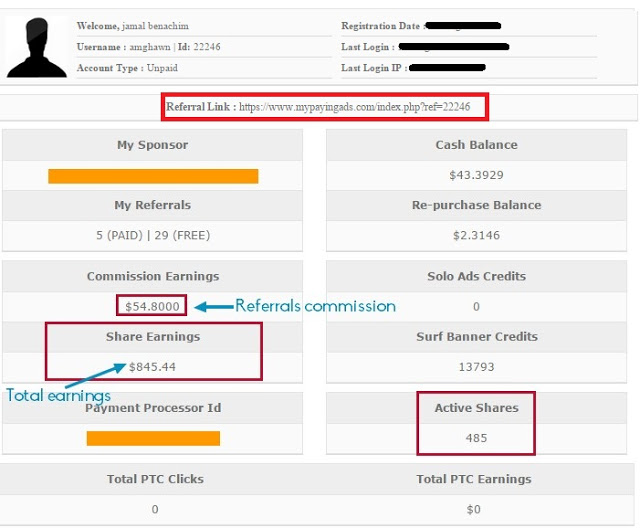Click the Total PTC Clicks header

point(155,479)
